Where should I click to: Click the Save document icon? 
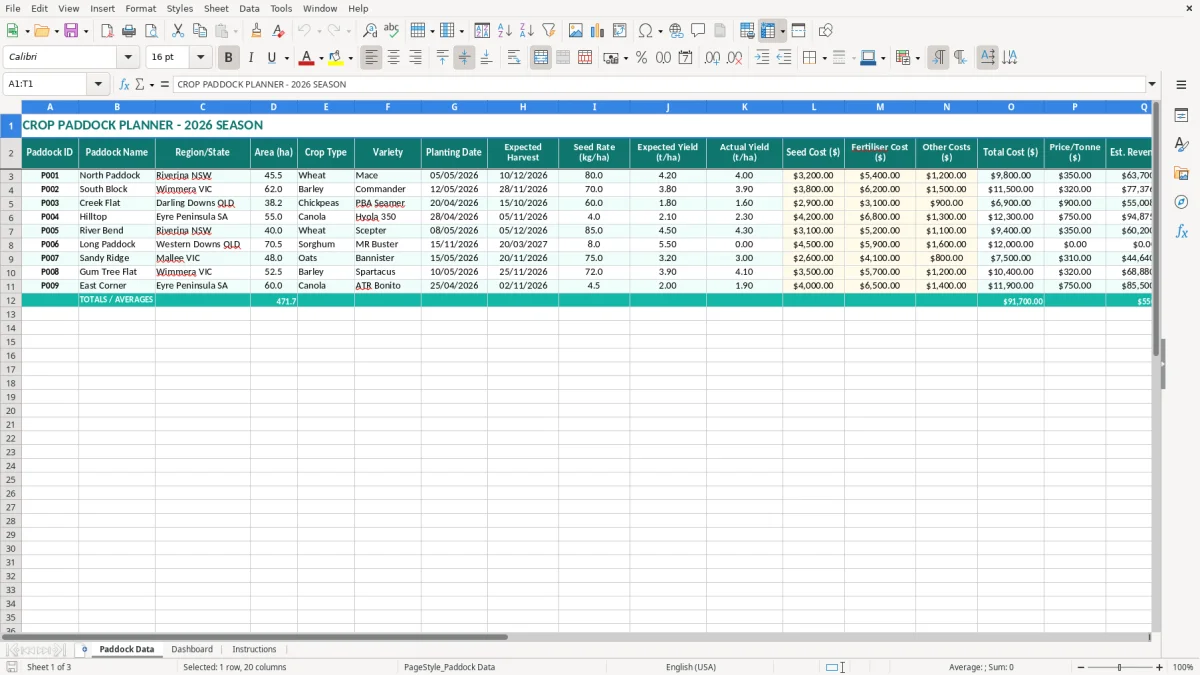[x=71, y=31]
